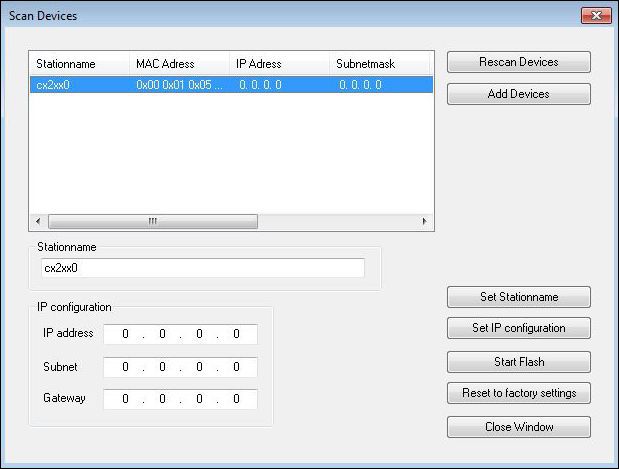
Task: Click first octet of Gateway field
Action: click(125, 399)
